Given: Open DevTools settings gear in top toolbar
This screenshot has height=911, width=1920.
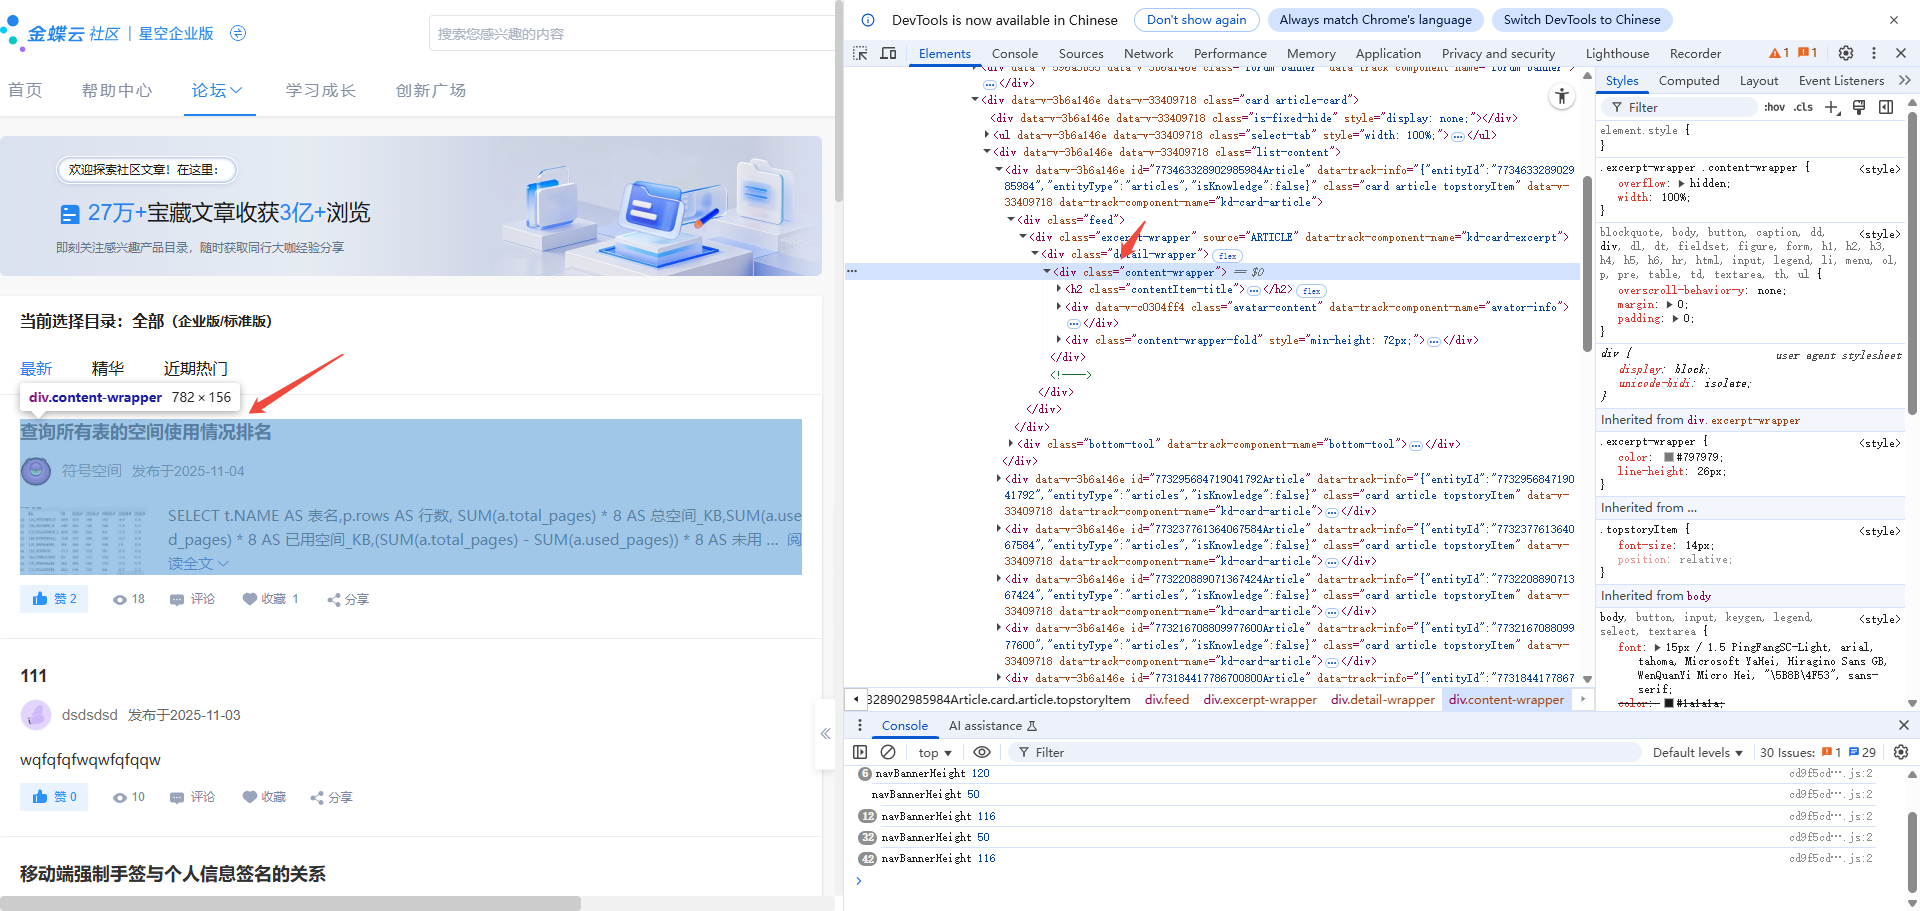Looking at the screenshot, I should click(1846, 53).
